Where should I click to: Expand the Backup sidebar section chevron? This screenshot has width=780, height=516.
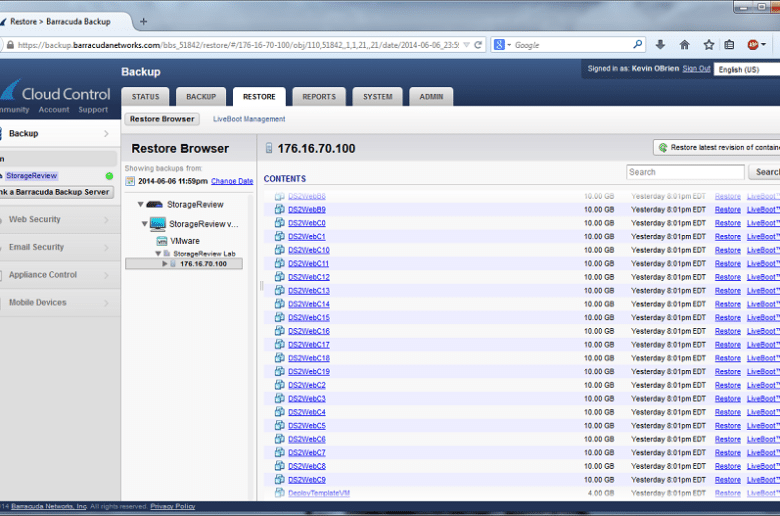tap(106, 133)
